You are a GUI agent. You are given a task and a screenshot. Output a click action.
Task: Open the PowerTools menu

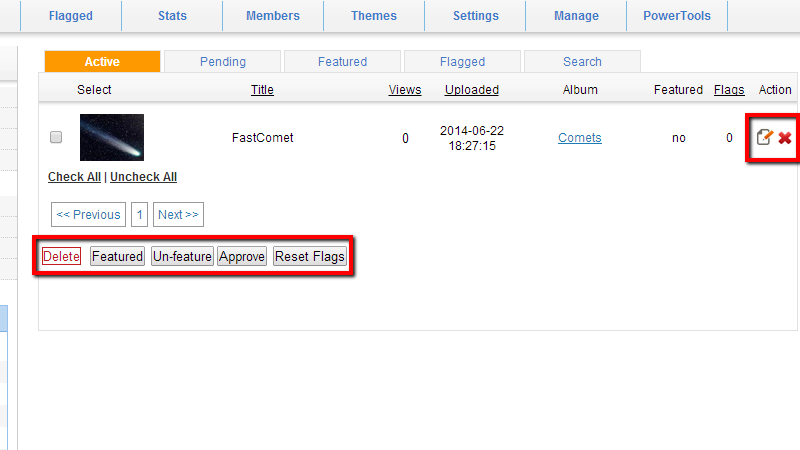677,16
